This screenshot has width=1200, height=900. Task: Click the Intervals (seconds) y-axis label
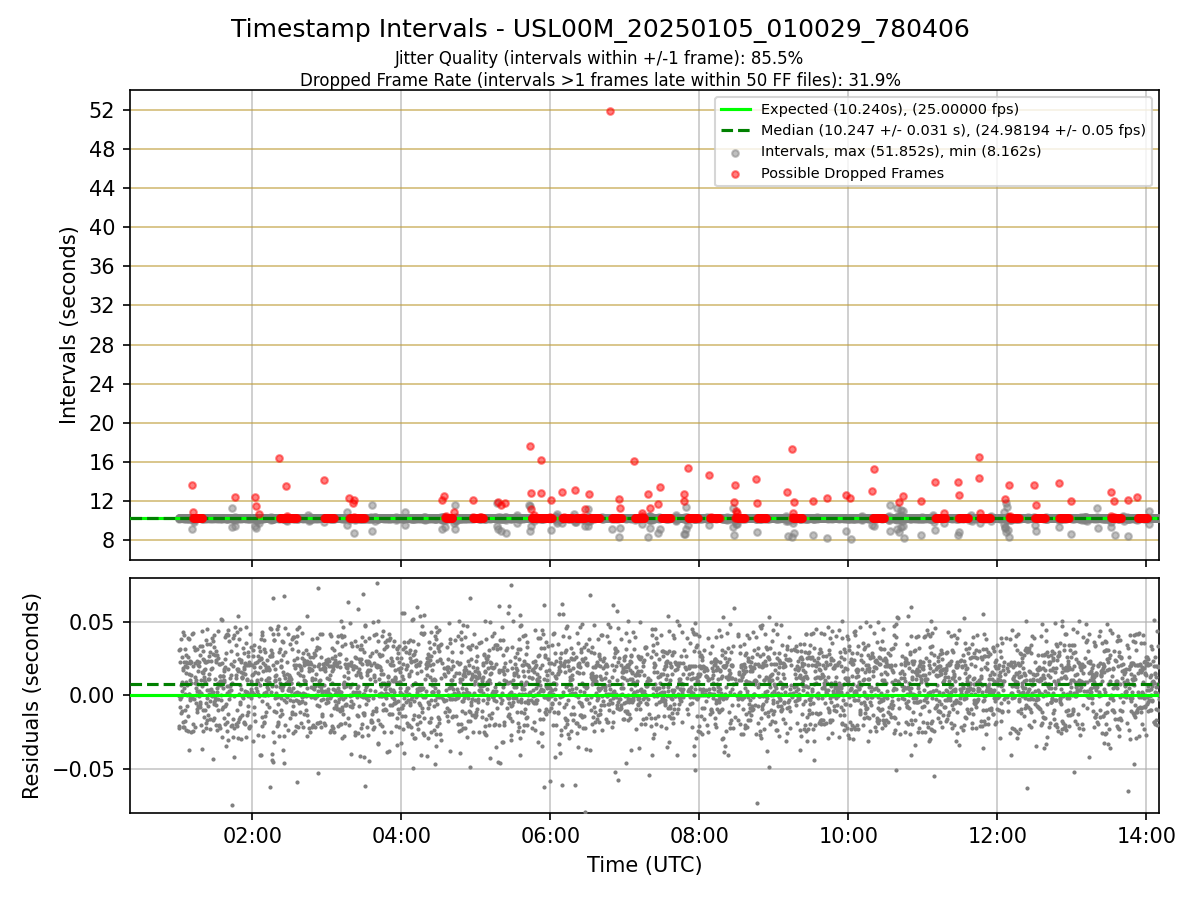tap(68, 325)
